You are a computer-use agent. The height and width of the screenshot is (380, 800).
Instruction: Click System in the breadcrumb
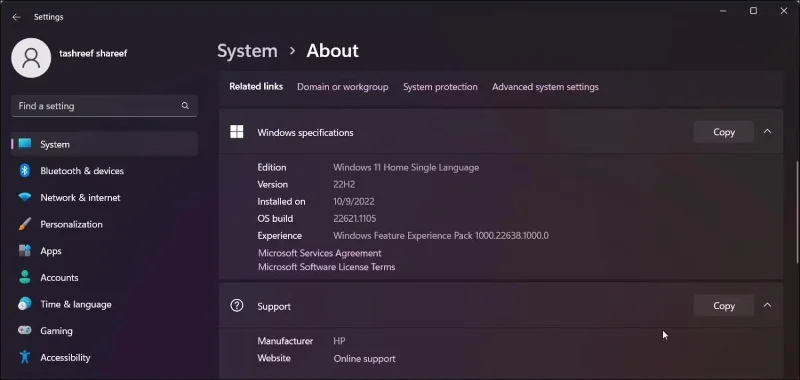pyautogui.click(x=247, y=50)
